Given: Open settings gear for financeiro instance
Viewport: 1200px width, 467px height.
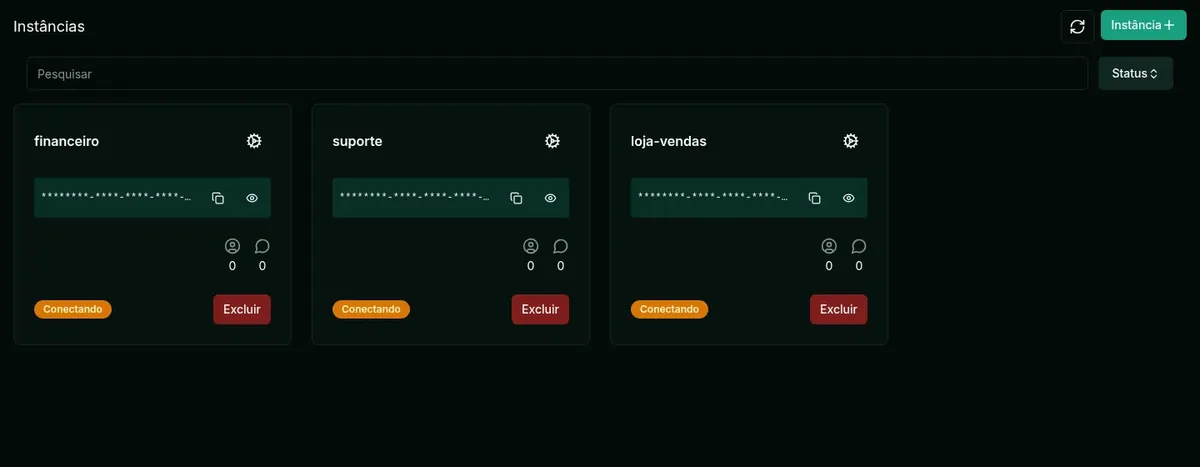Looking at the screenshot, I should (x=254, y=141).
